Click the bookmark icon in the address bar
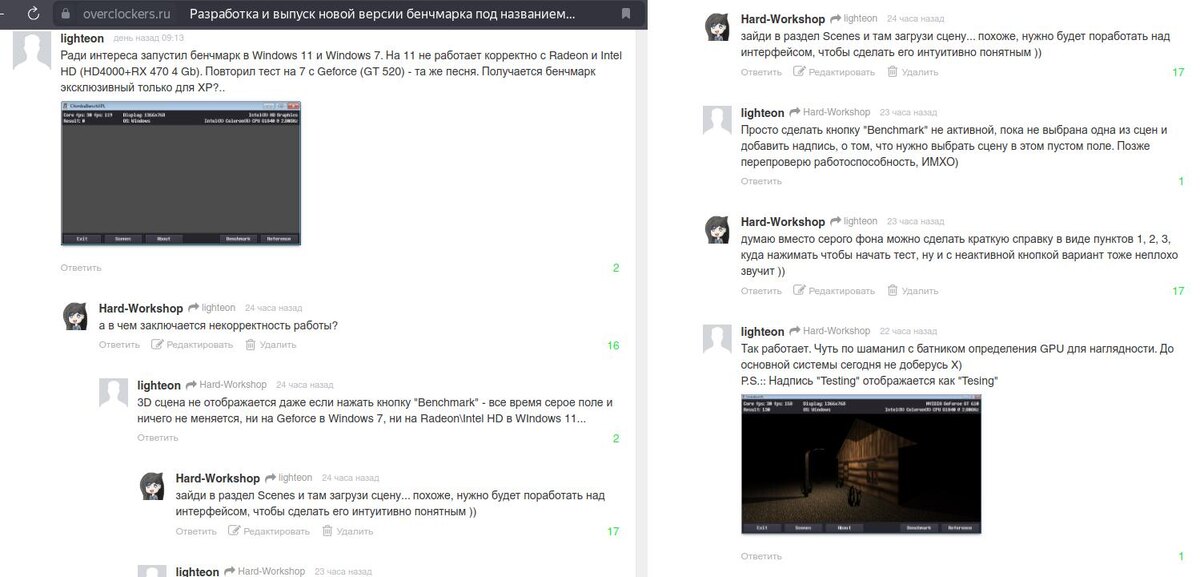This screenshot has height=577, width=1200. pyautogui.click(x=626, y=14)
